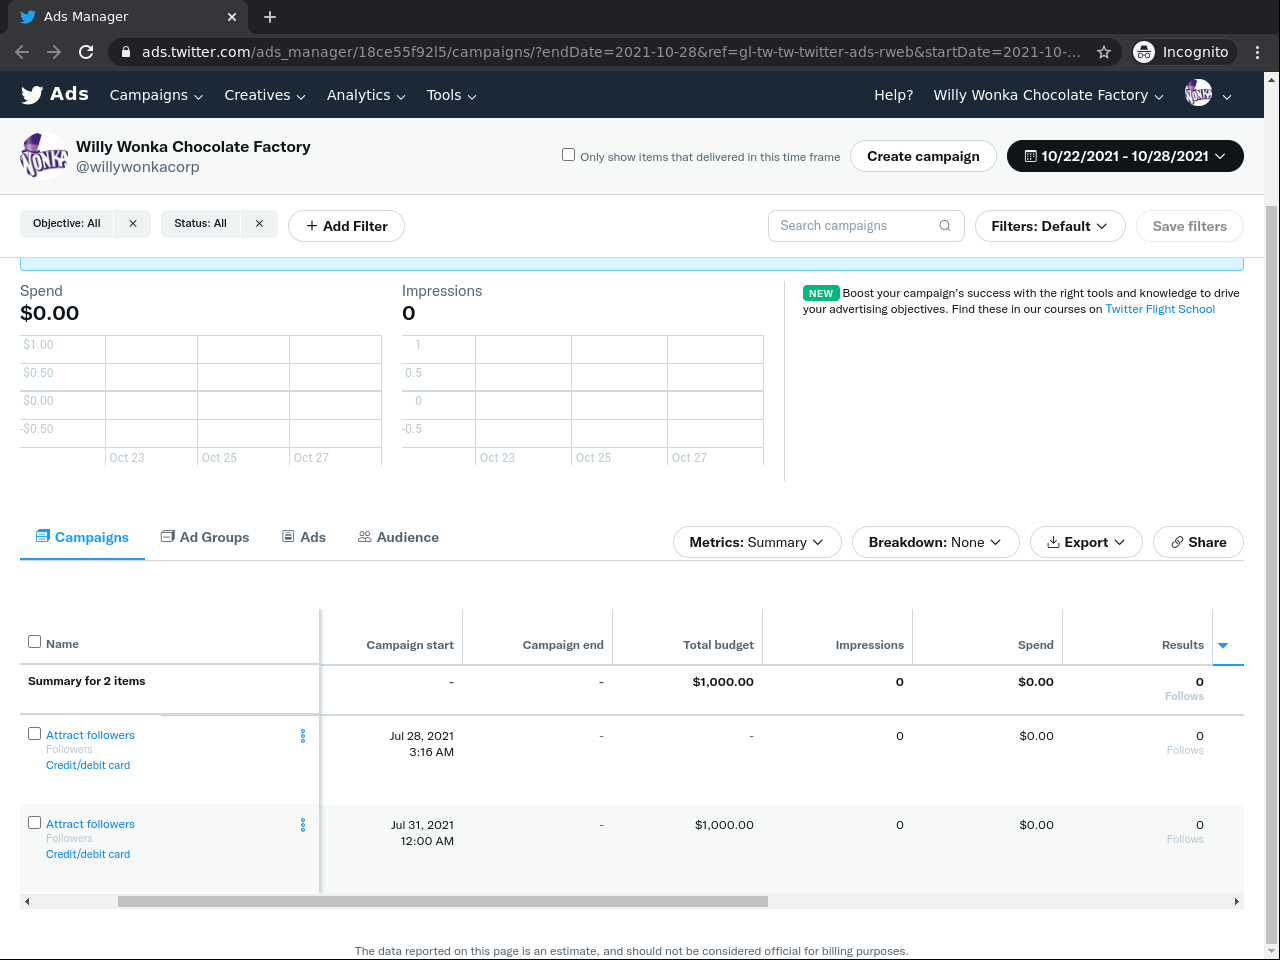Open options for $1,000.00 budget campaign
1280x960 pixels.
[x=303, y=825]
